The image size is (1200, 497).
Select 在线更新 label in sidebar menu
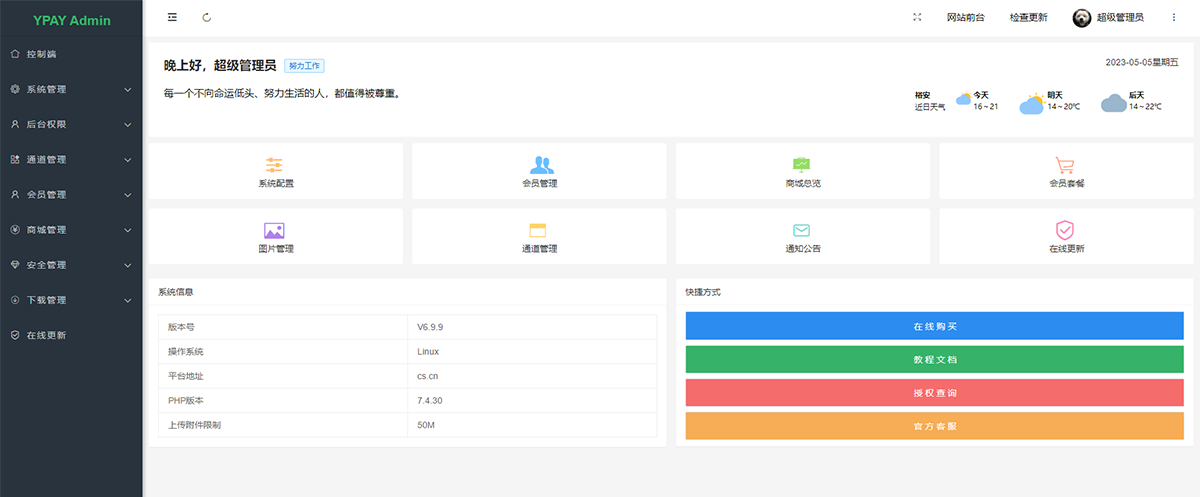(46, 335)
